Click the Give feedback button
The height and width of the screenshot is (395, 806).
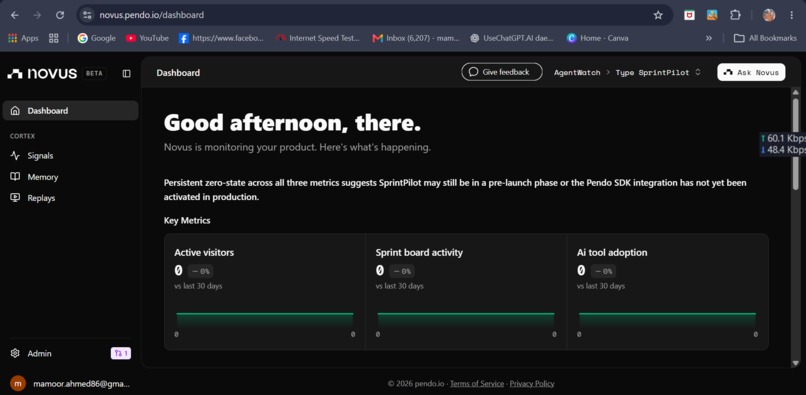click(502, 72)
